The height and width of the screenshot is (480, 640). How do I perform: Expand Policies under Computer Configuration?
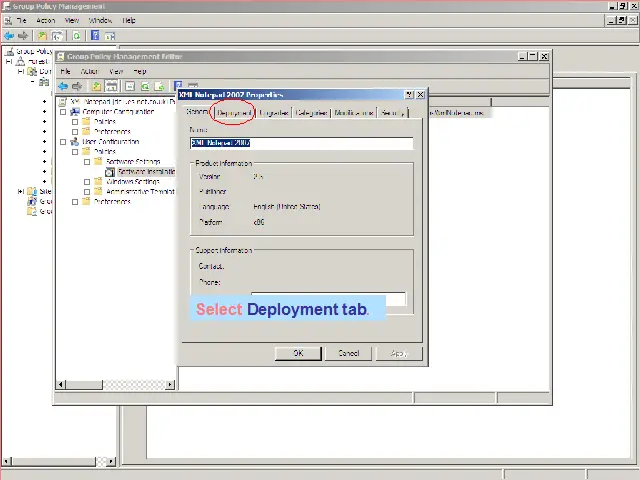click(75, 122)
